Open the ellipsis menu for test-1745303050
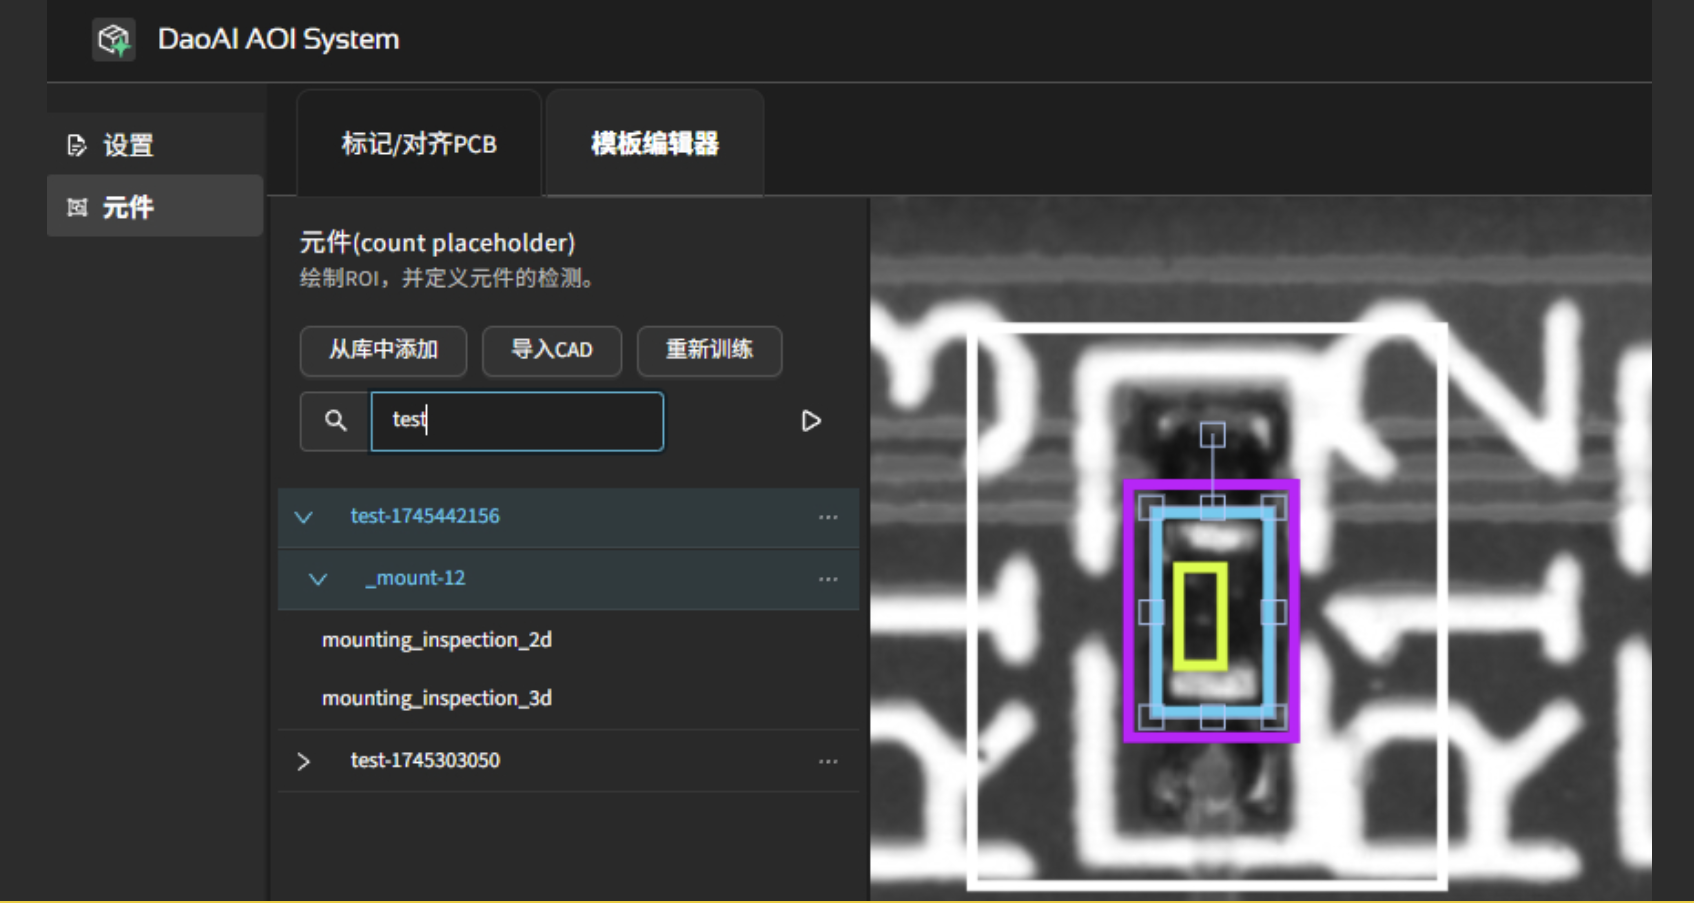Screen dimensions: 1694x904 (828, 761)
